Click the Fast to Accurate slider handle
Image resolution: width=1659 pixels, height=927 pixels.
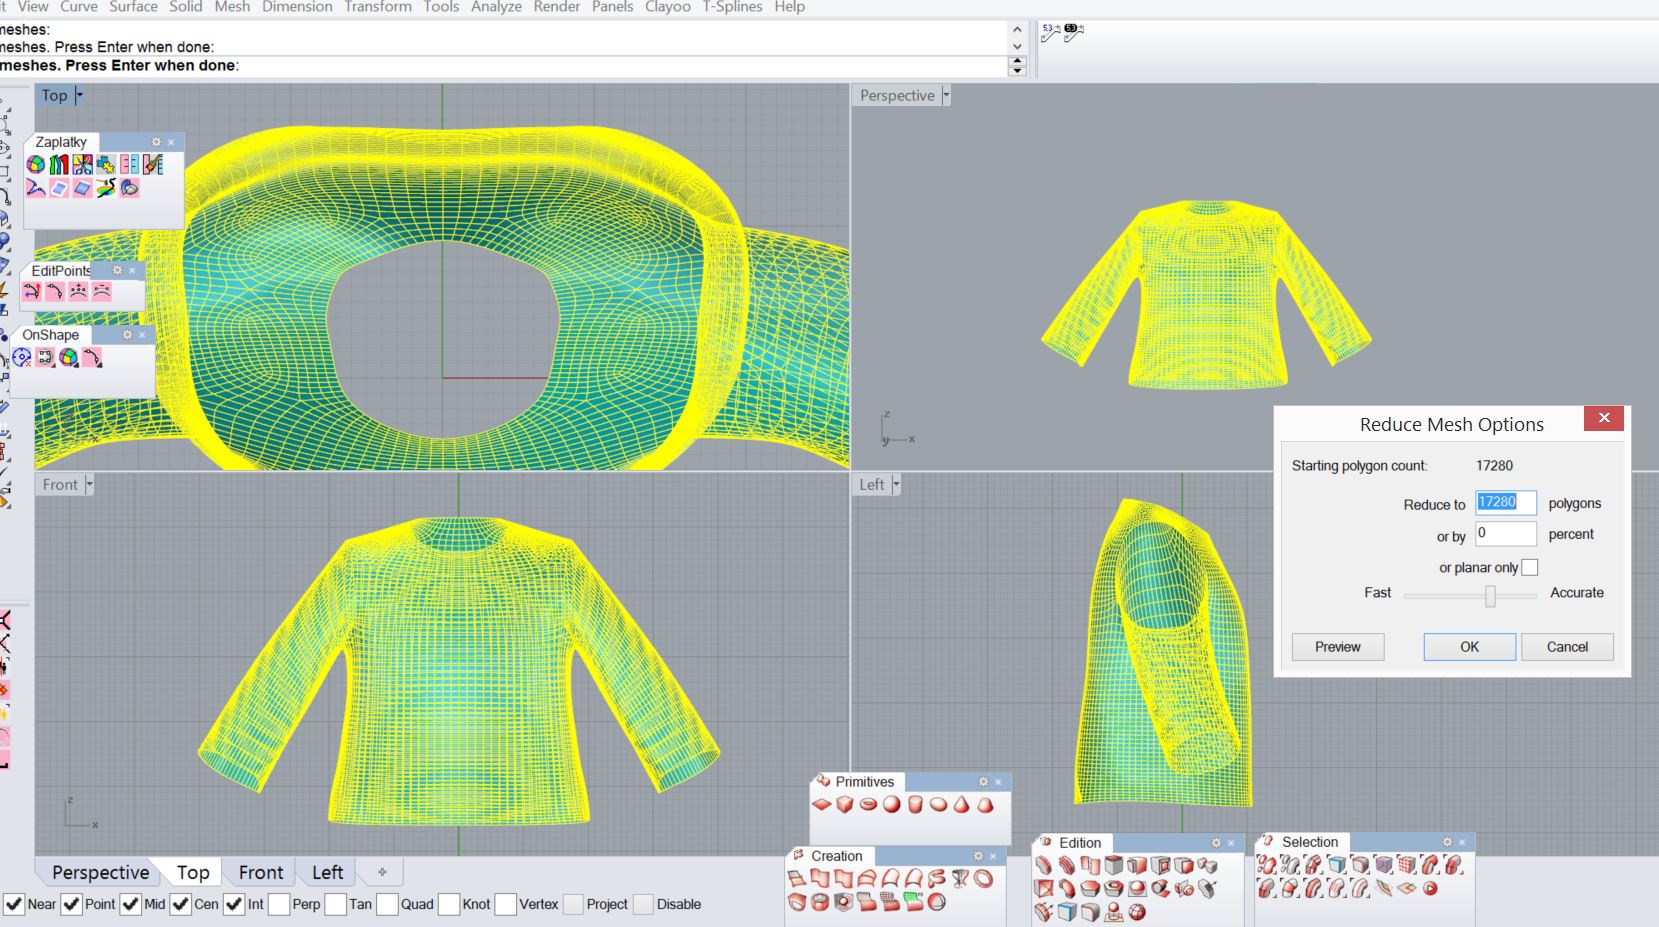tap(1490, 596)
